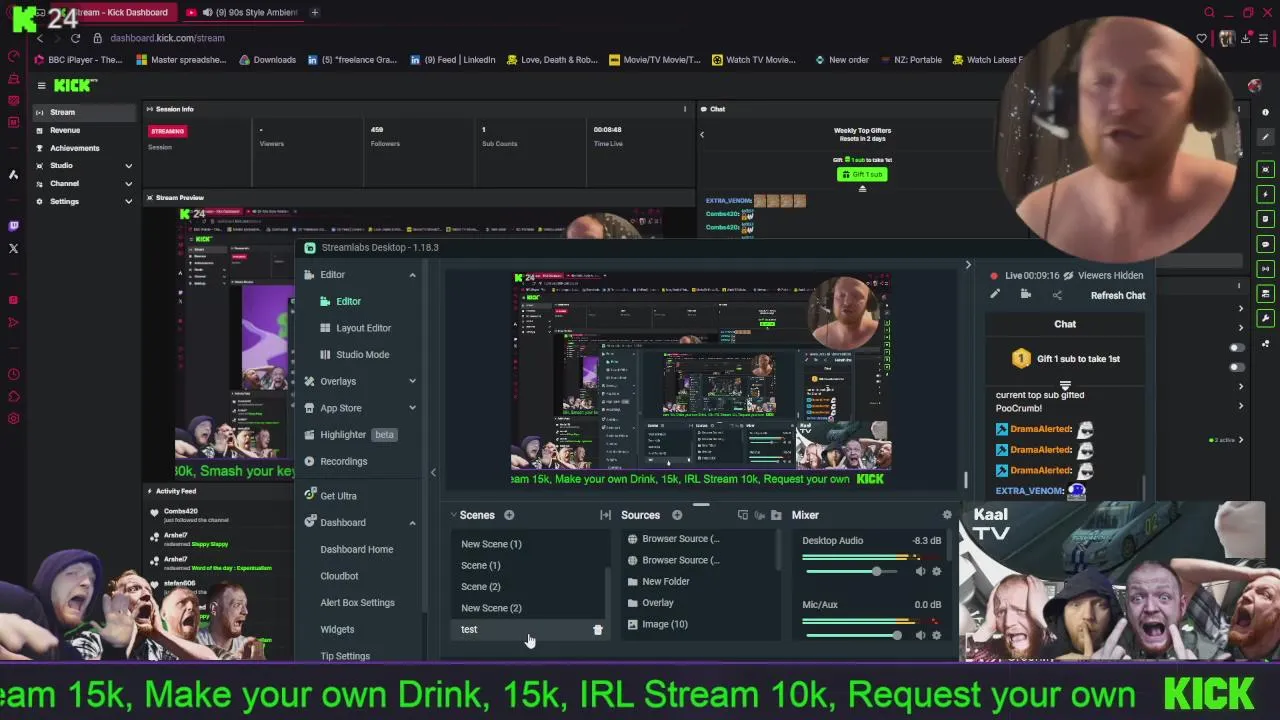The width and height of the screenshot is (1280, 720).
Task: Open Widgets link in Streamlabs
Action: (x=337, y=629)
